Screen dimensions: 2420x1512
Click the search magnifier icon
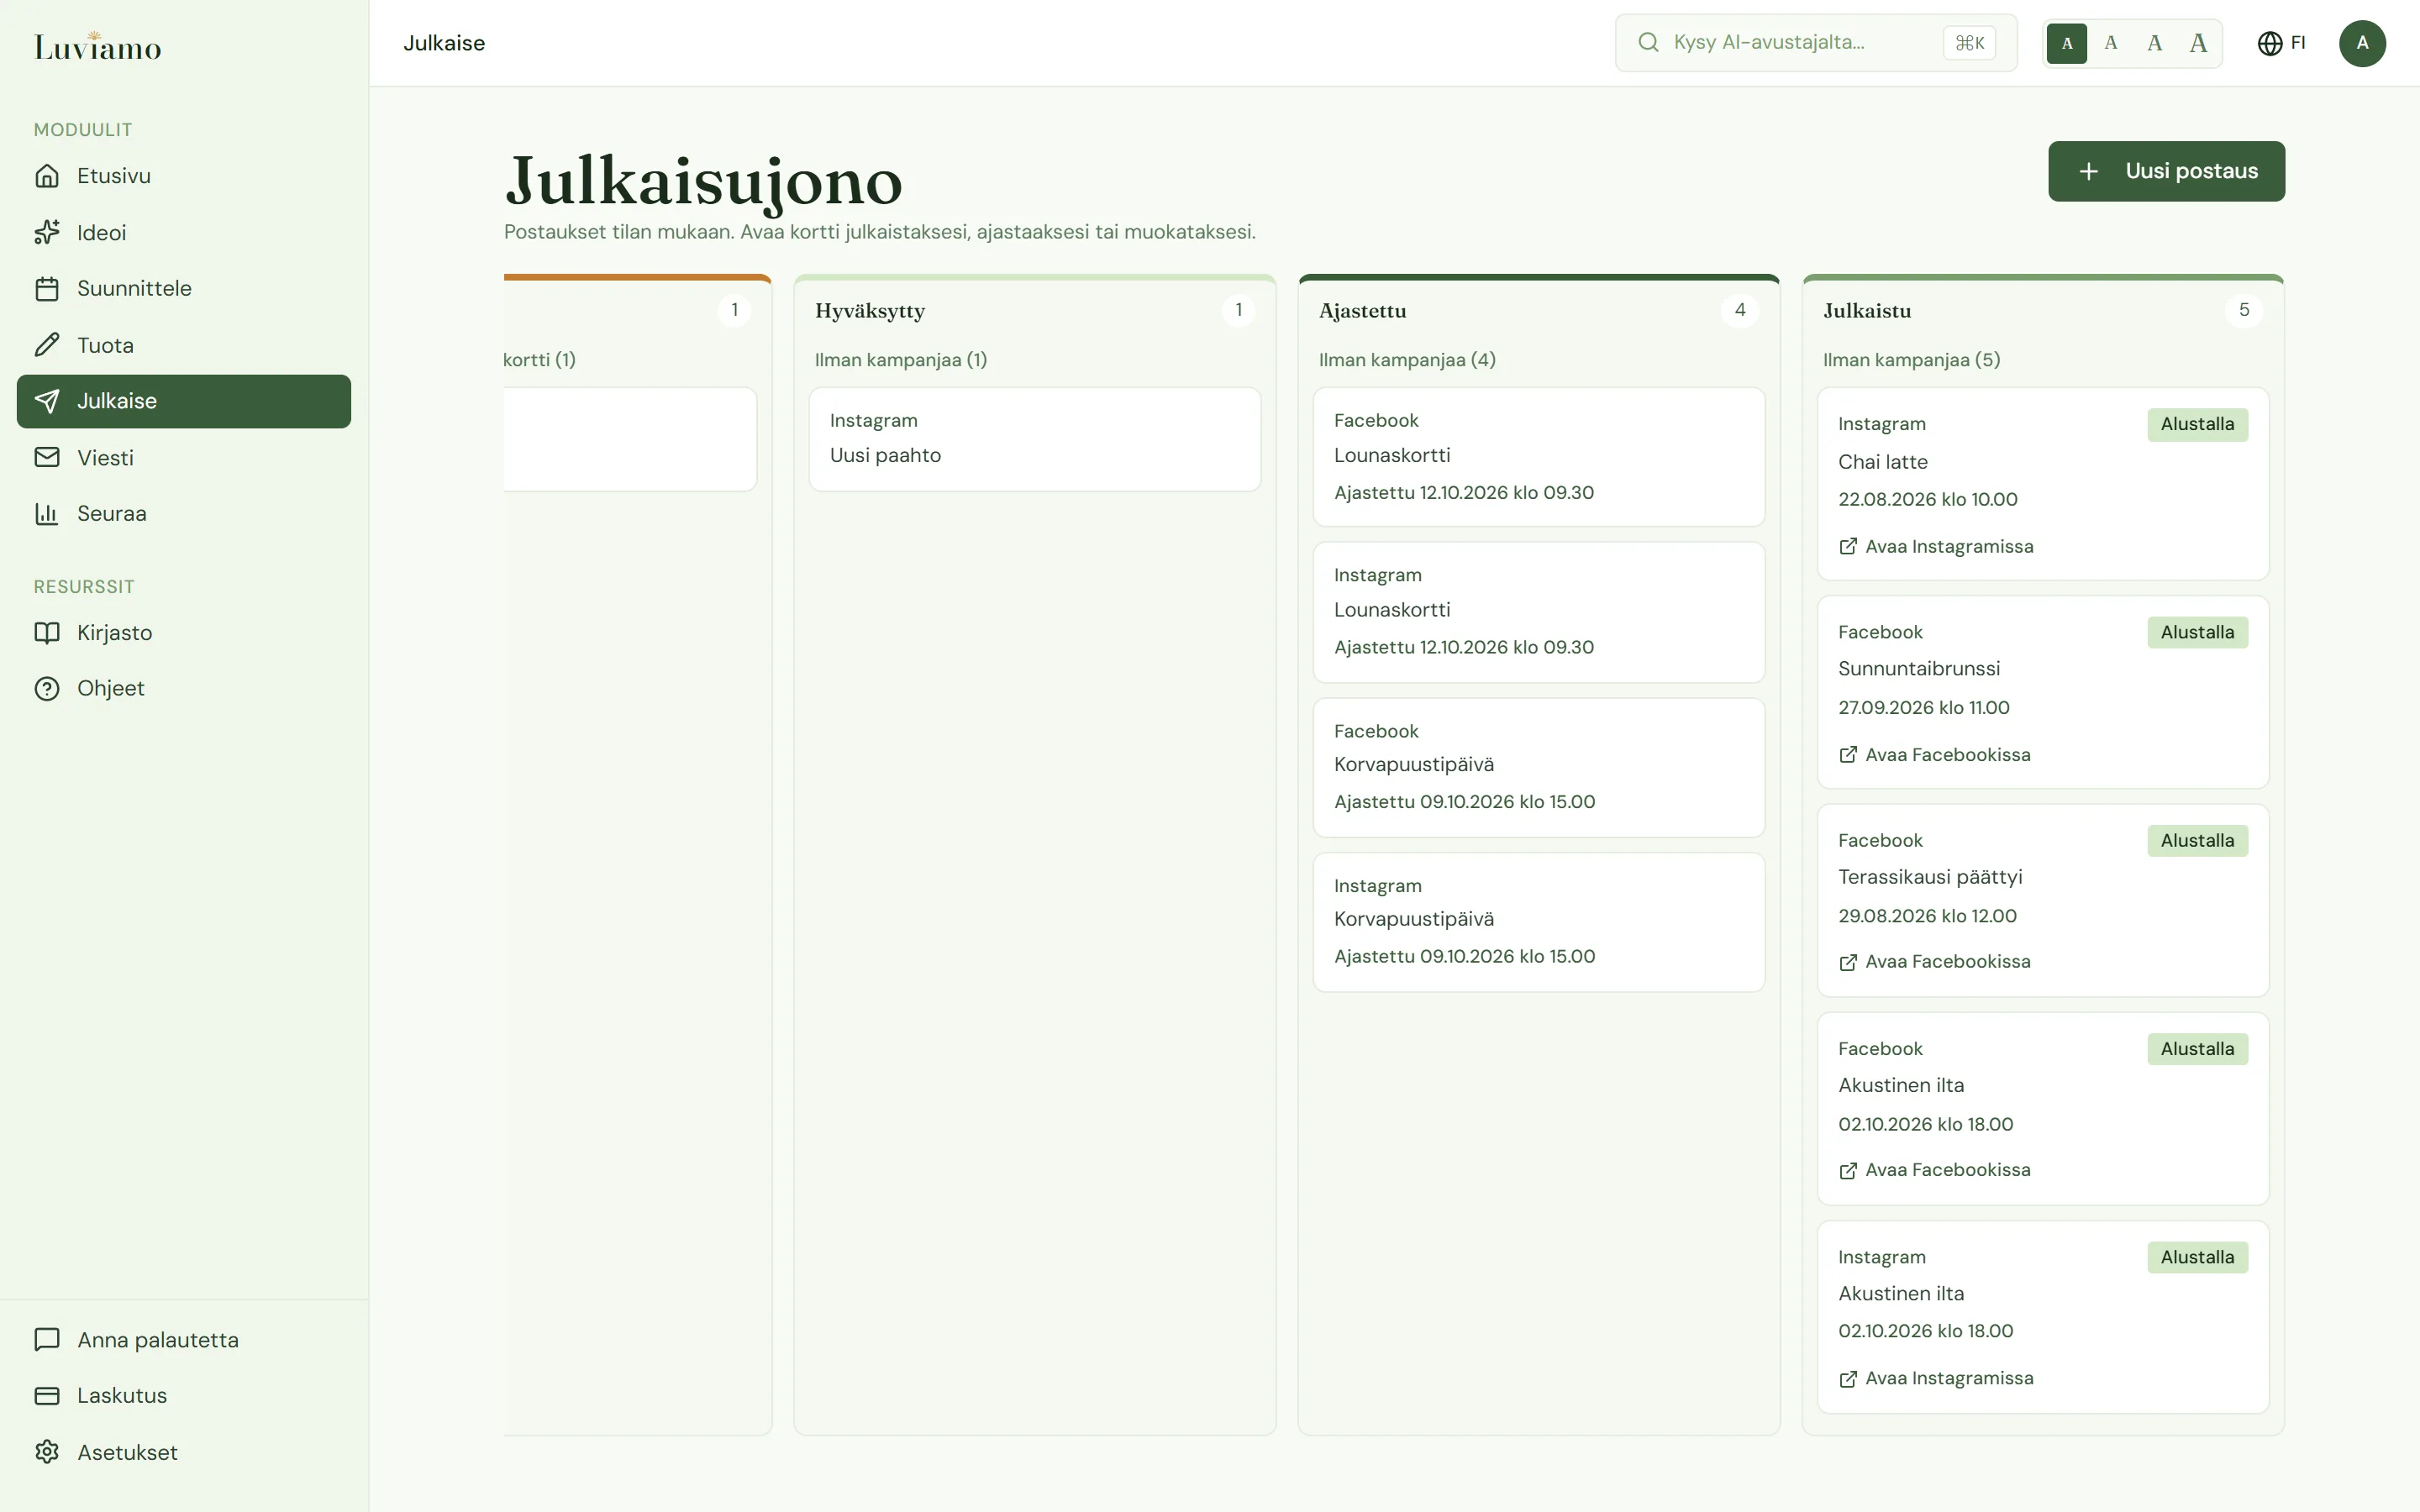[x=1648, y=42]
